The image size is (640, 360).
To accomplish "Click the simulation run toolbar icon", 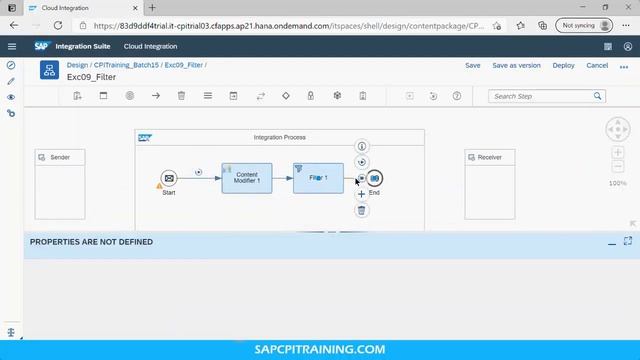I will click(433, 96).
